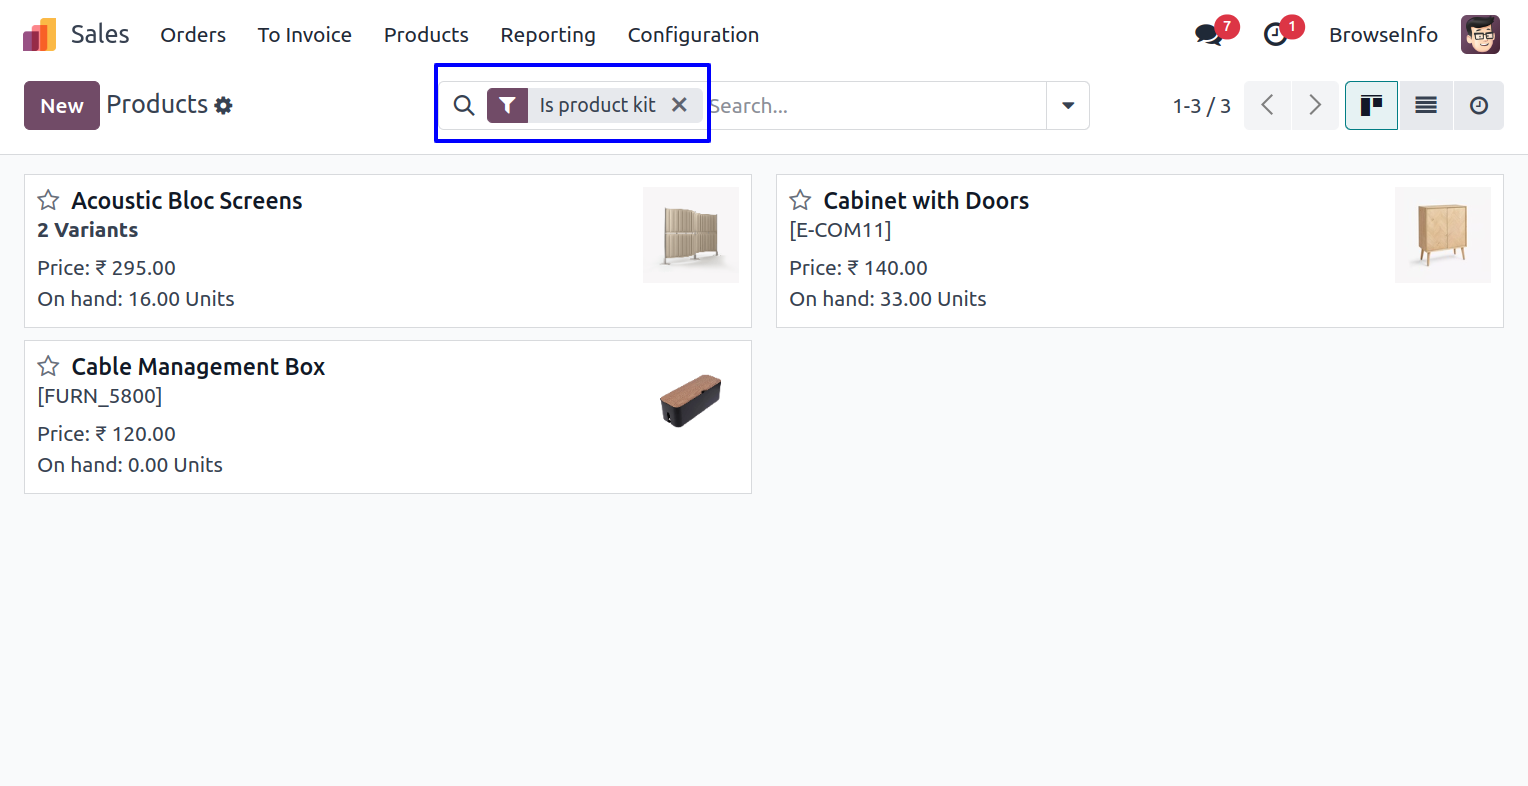Open the Cabinet with Doors product thumbnail
The width and height of the screenshot is (1528, 786).
pyautogui.click(x=1442, y=235)
